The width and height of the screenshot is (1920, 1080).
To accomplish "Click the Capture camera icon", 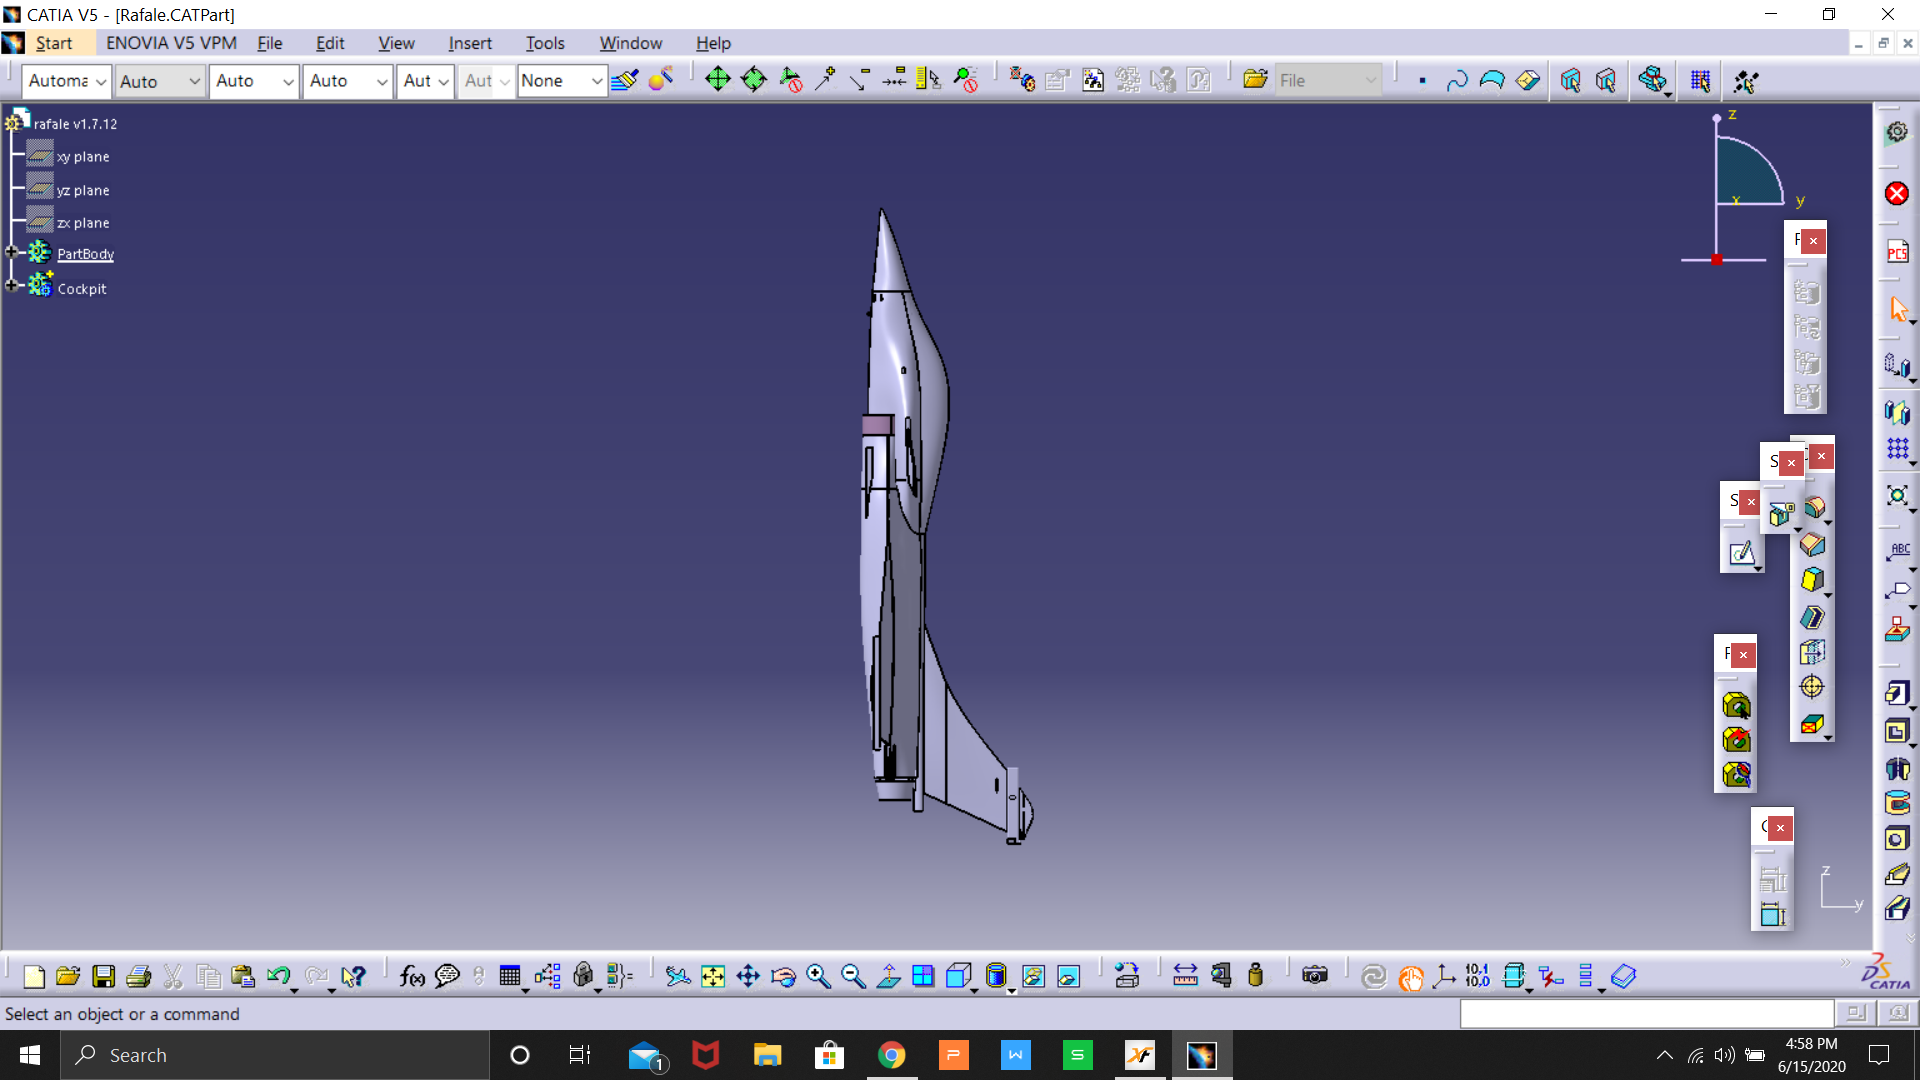I will coord(1315,976).
